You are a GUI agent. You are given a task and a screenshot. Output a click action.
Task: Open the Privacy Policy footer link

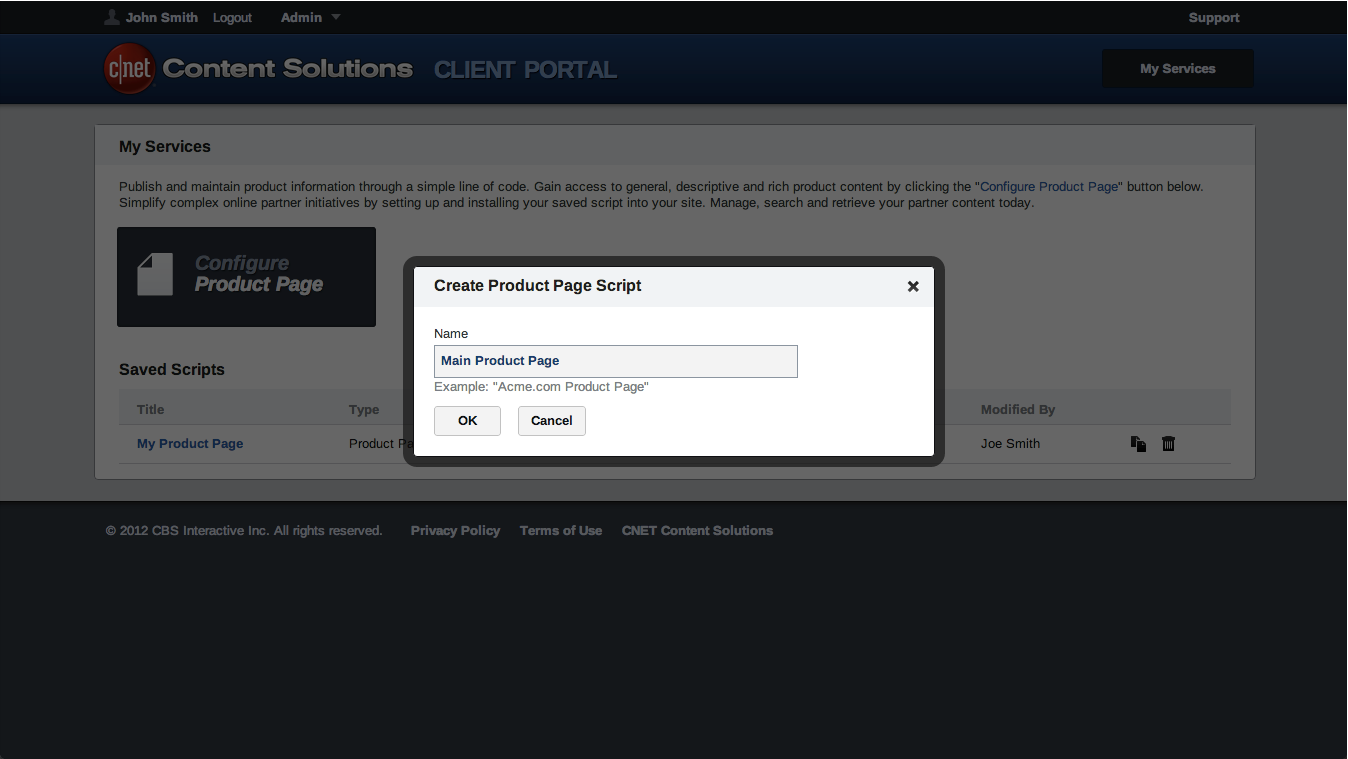point(455,531)
